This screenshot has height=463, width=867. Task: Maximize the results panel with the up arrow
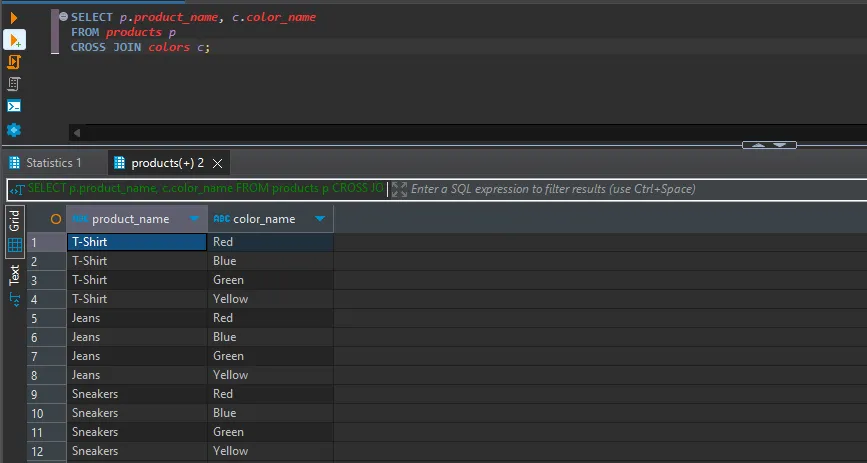pyautogui.click(x=759, y=145)
